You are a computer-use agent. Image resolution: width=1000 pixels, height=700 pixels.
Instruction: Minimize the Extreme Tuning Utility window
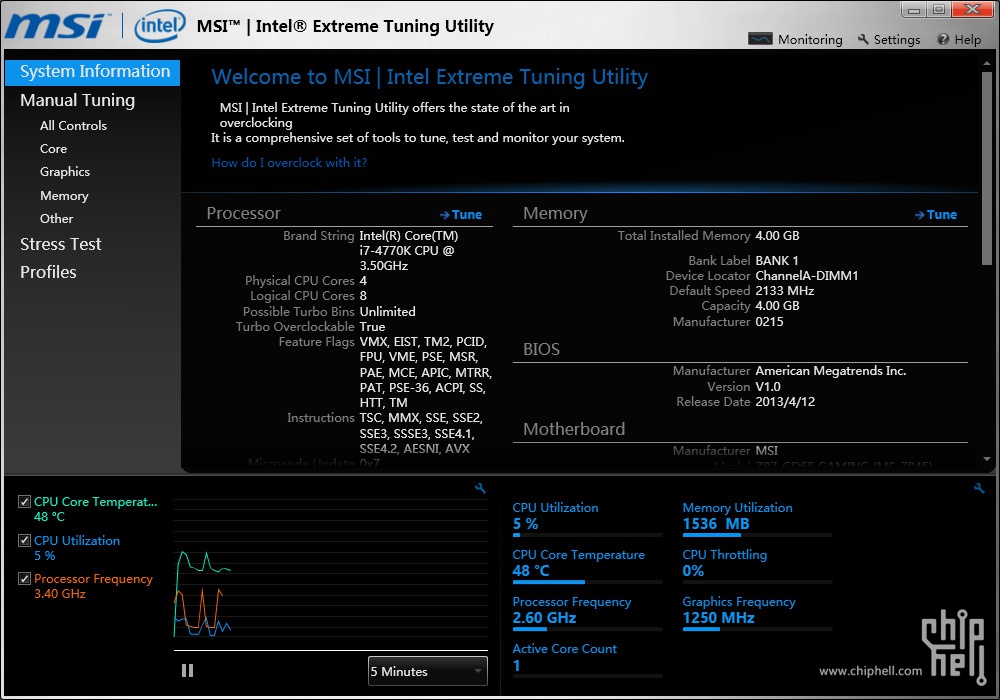[915, 10]
